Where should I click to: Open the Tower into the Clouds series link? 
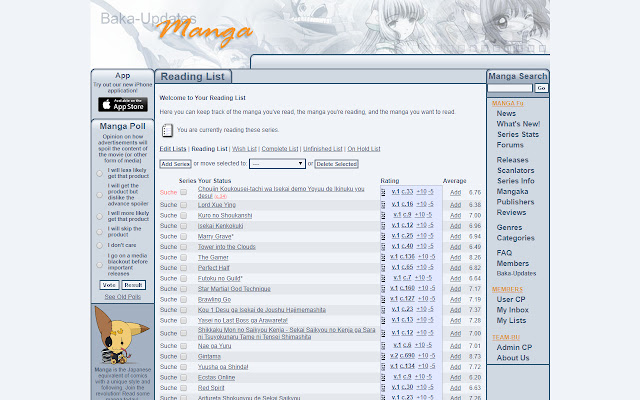click(227, 247)
